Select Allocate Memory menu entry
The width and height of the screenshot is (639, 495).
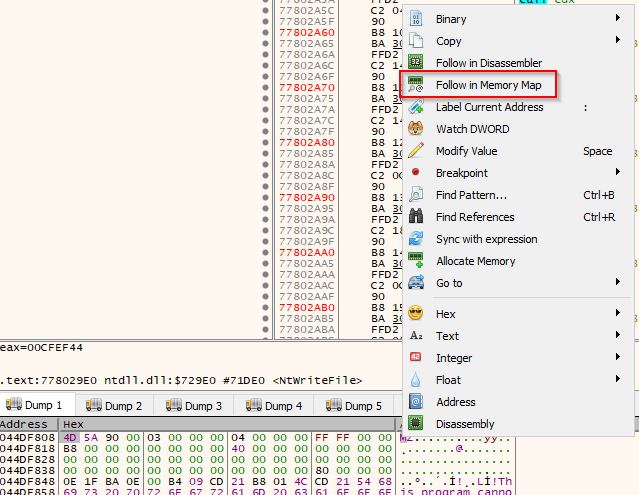coord(476,261)
